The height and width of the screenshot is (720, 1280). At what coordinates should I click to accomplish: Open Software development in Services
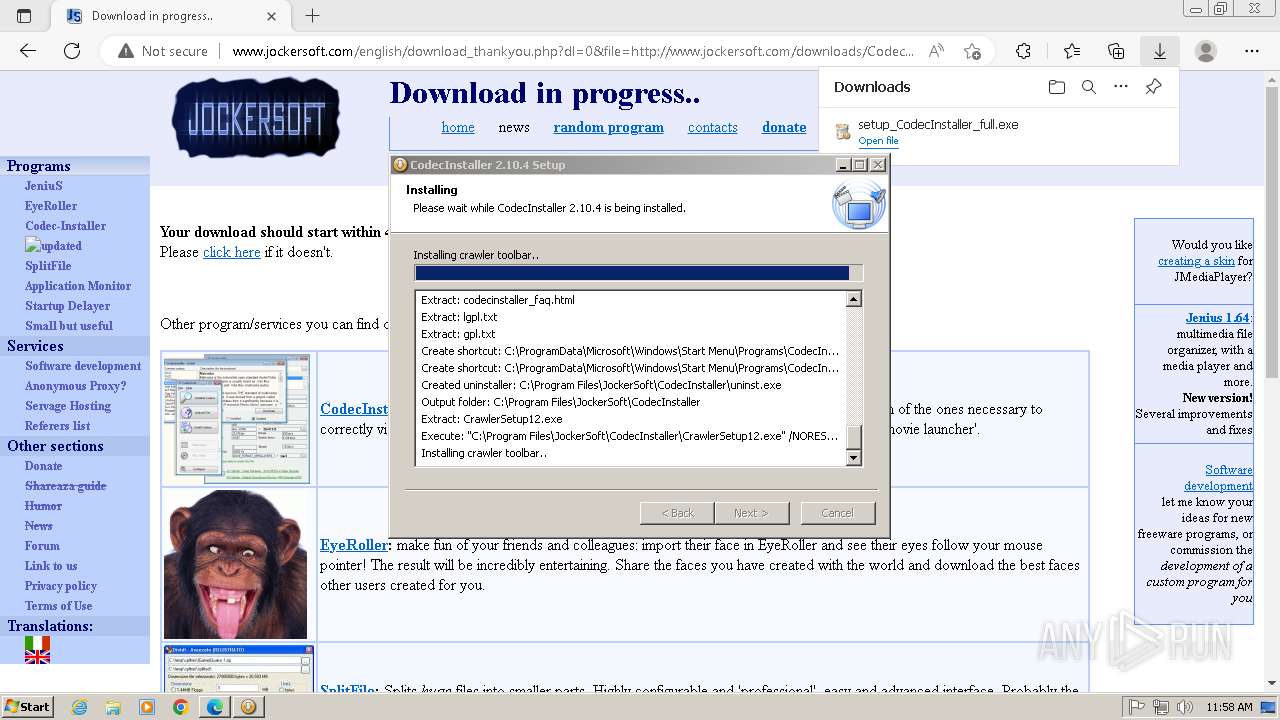click(83, 366)
